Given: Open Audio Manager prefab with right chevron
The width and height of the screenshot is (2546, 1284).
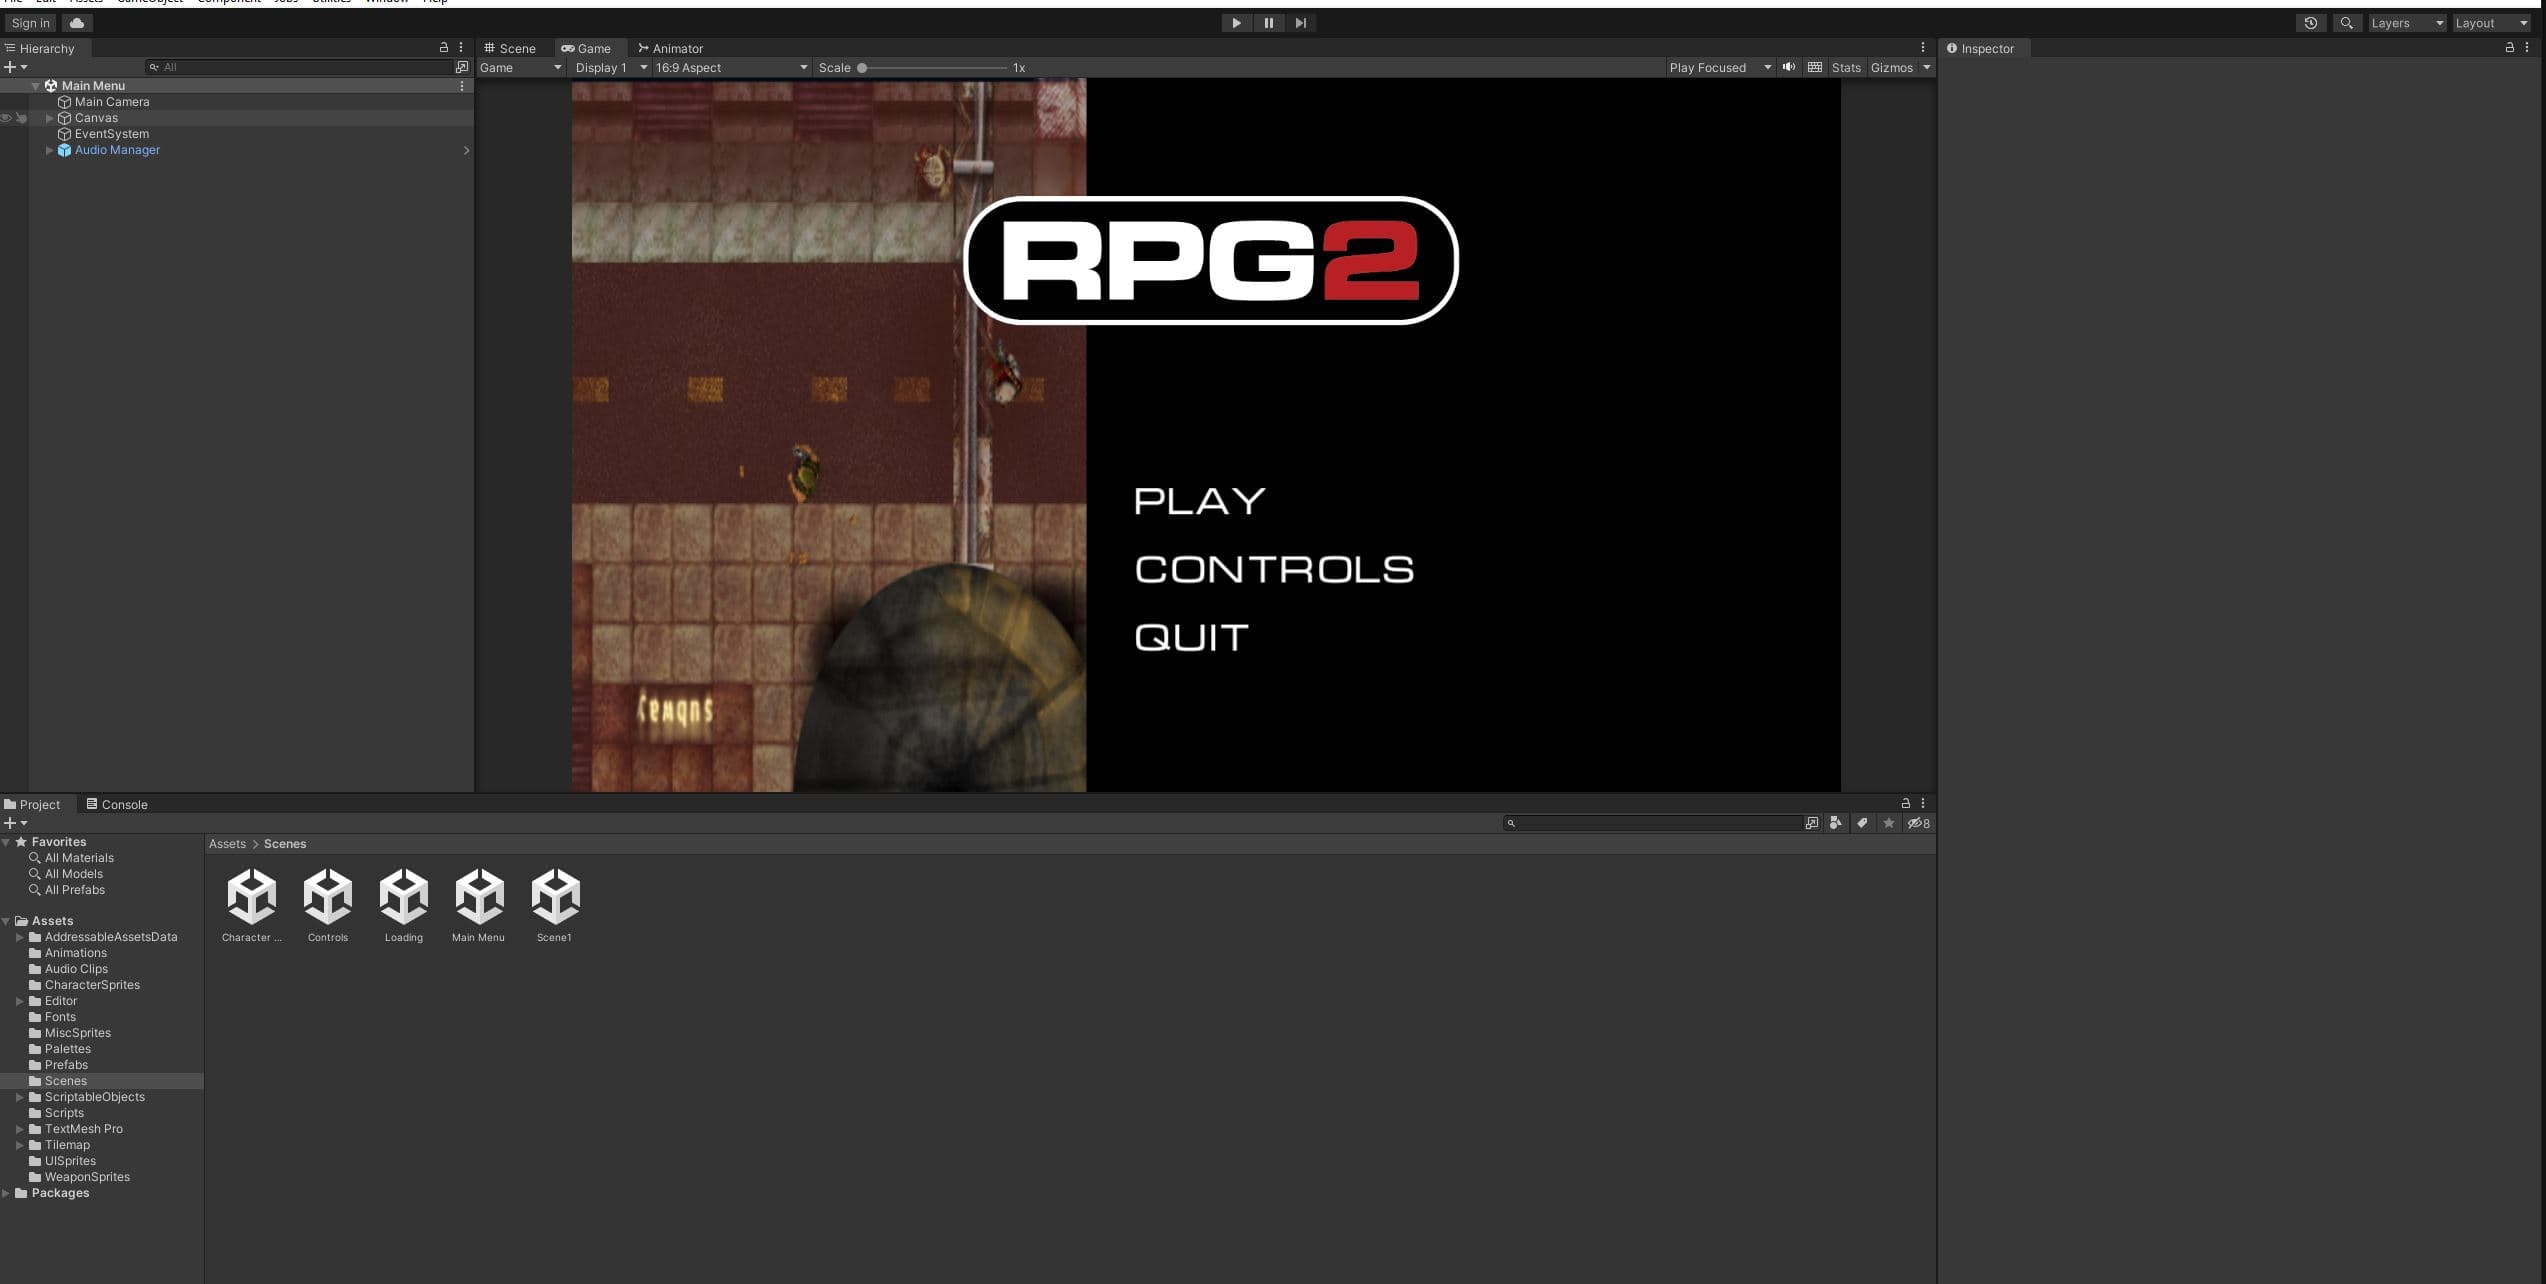Looking at the screenshot, I should click(466, 150).
